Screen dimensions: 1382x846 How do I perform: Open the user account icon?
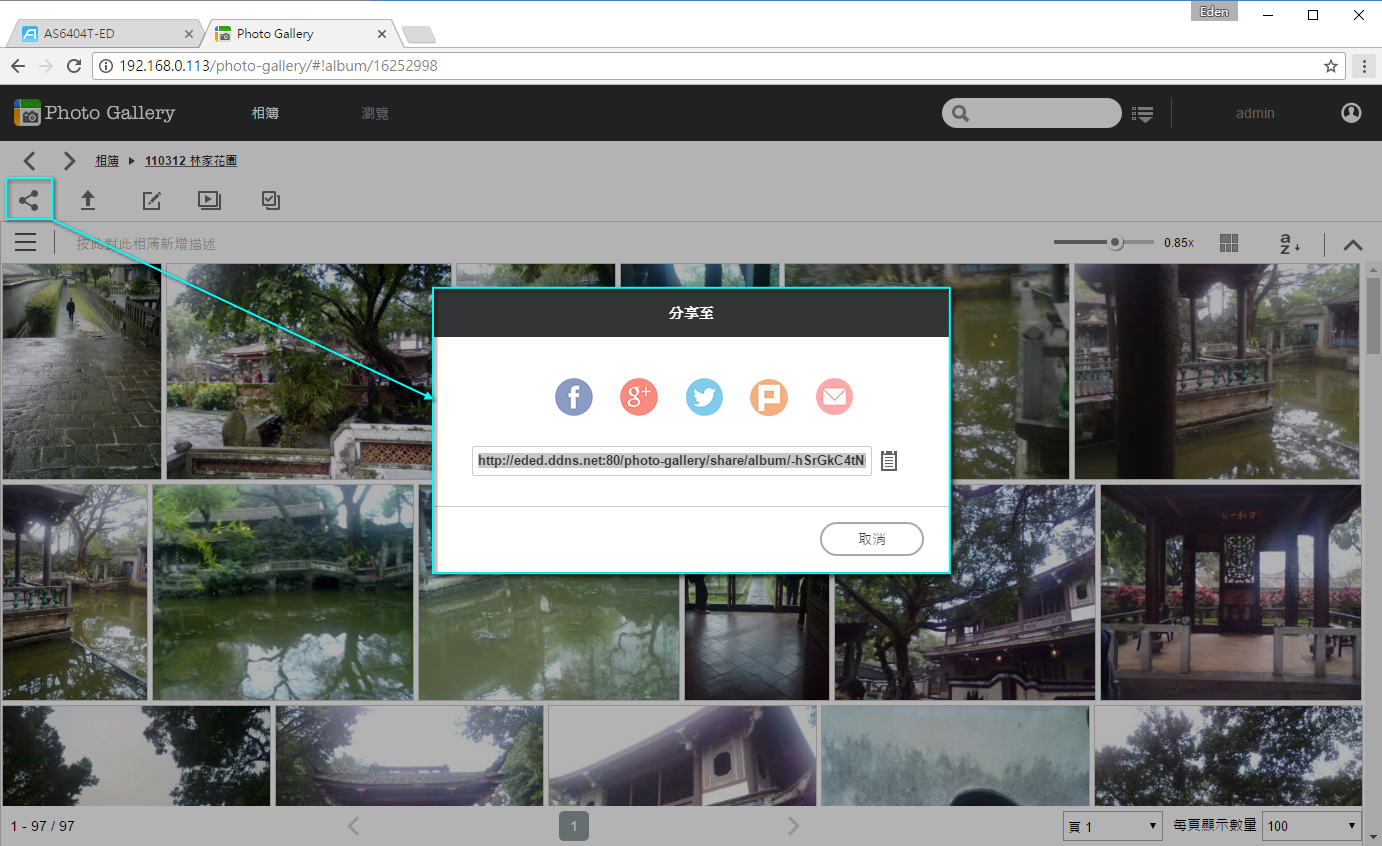pyautogui.click(x=1351, y=113)
